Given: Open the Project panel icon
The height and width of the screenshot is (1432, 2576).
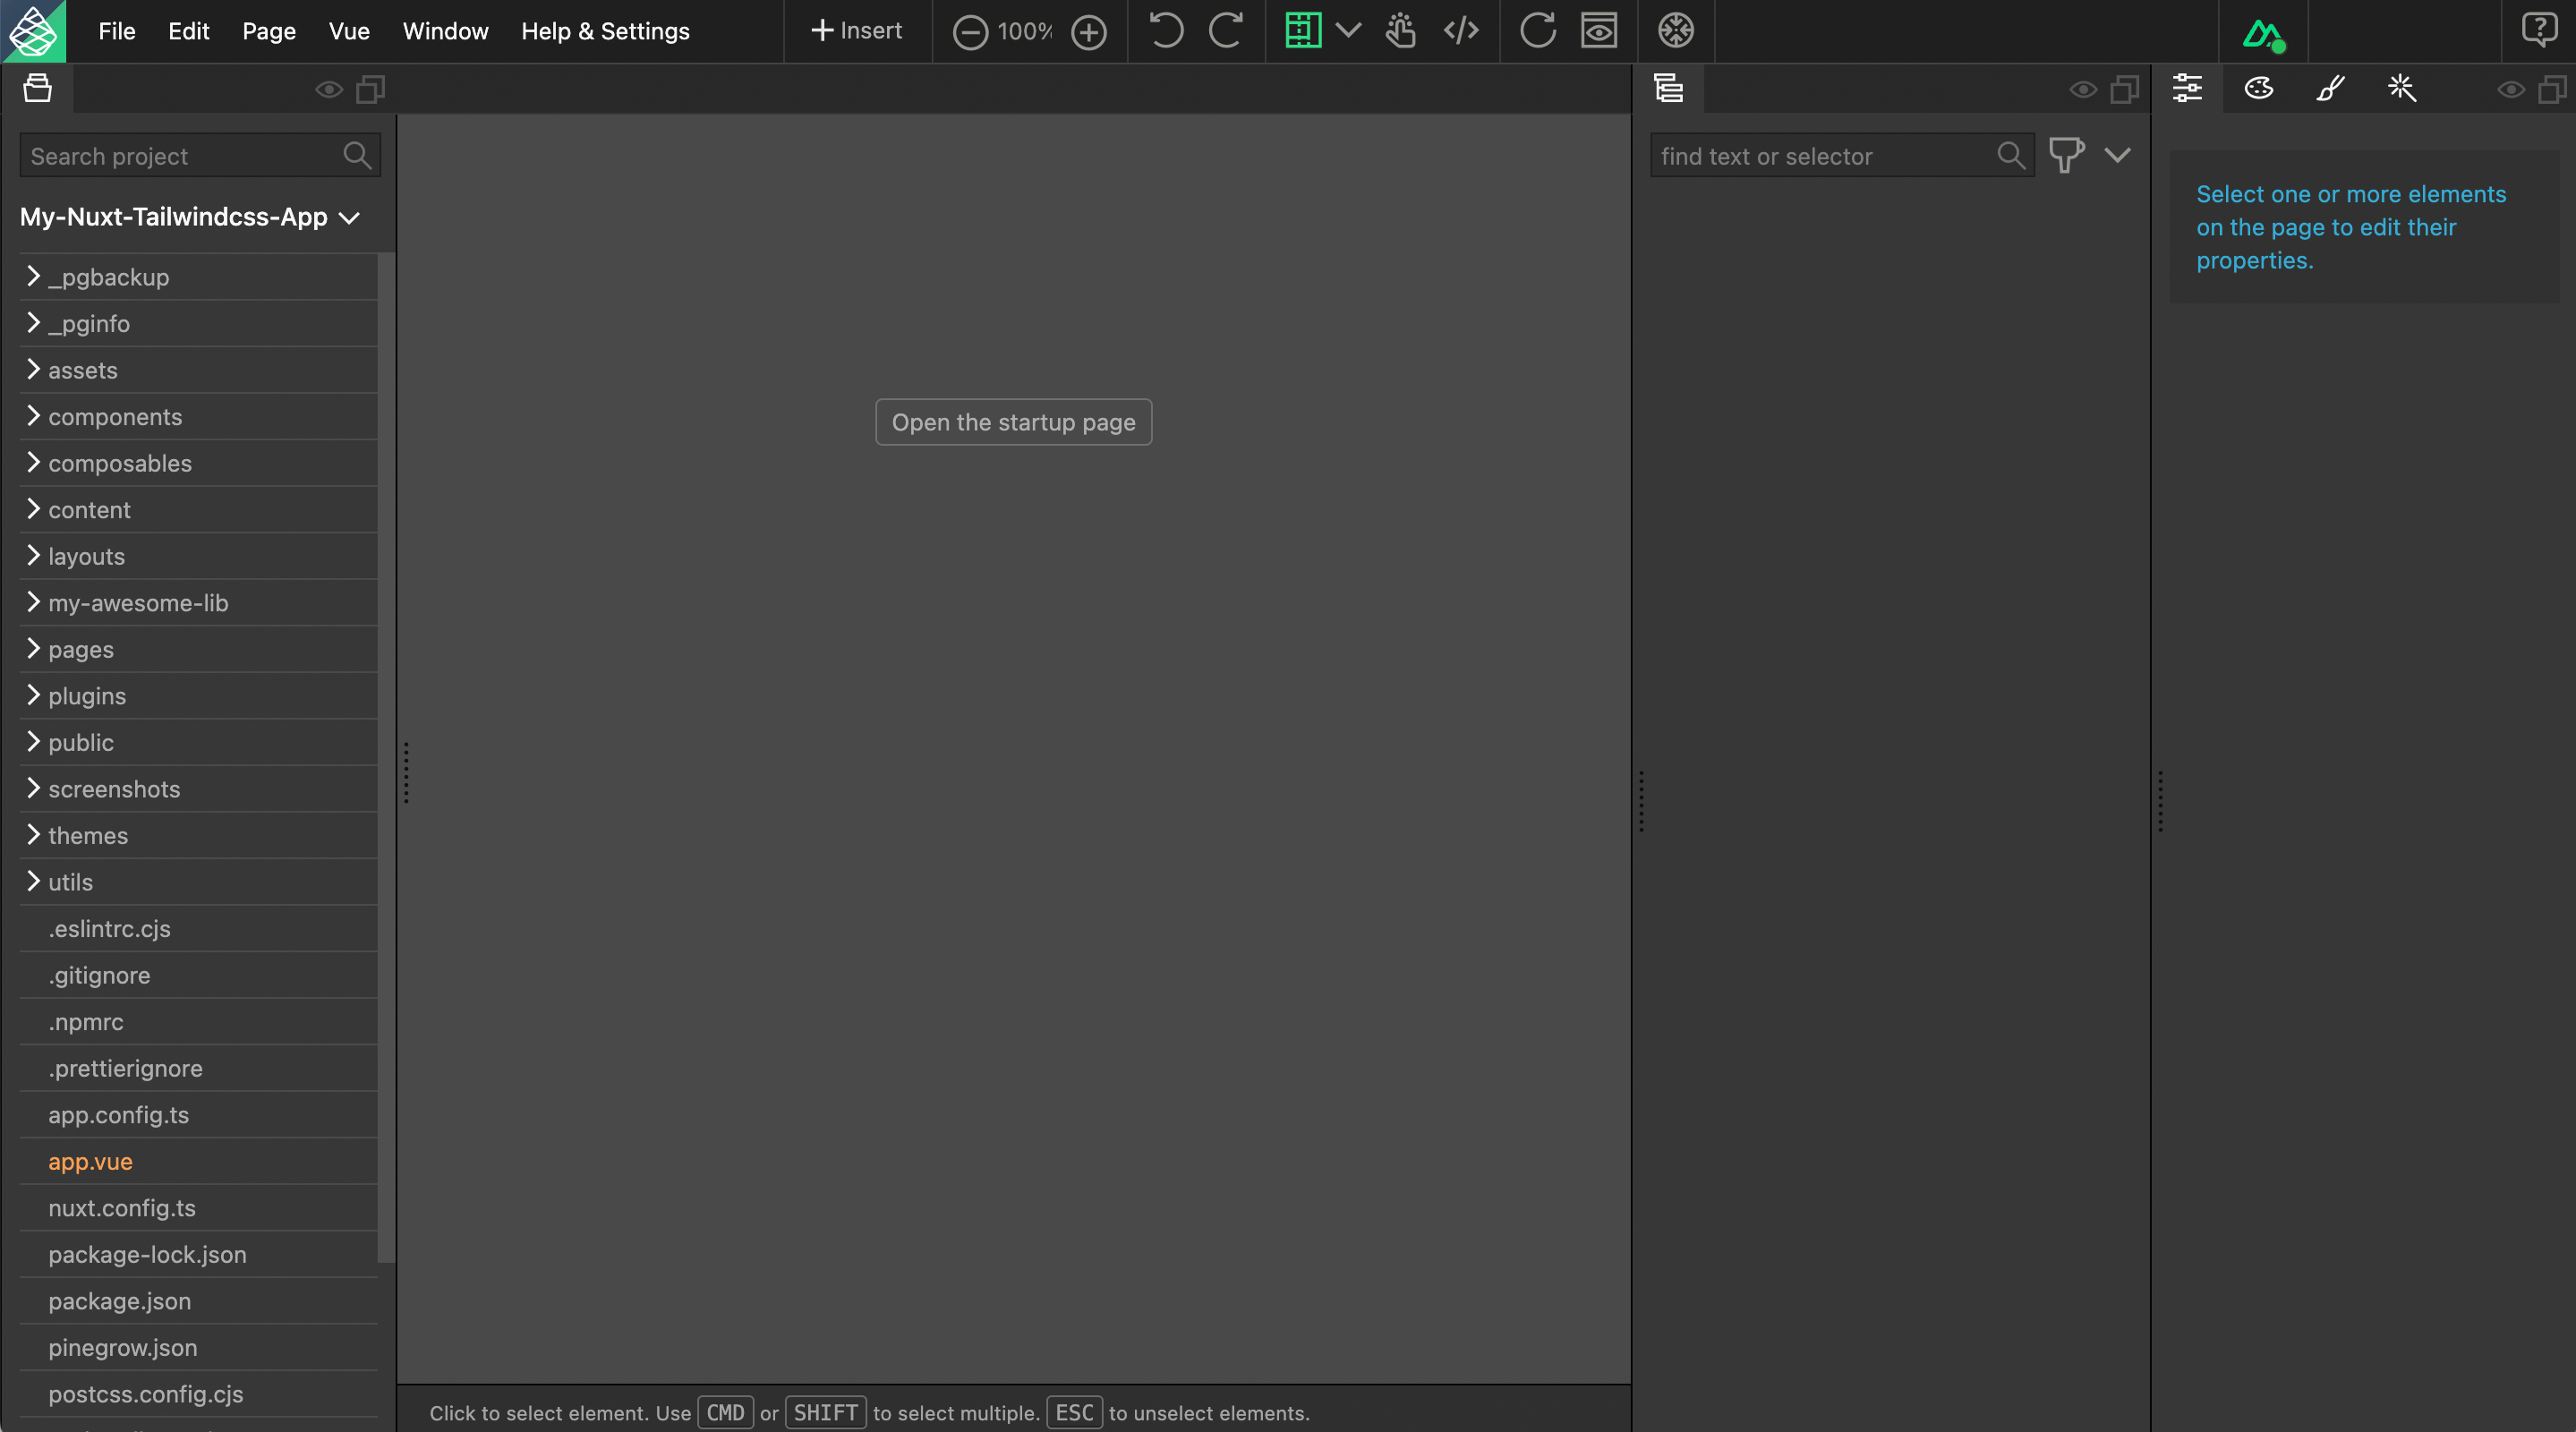Looking at the screenshot, I should (38, 89).
